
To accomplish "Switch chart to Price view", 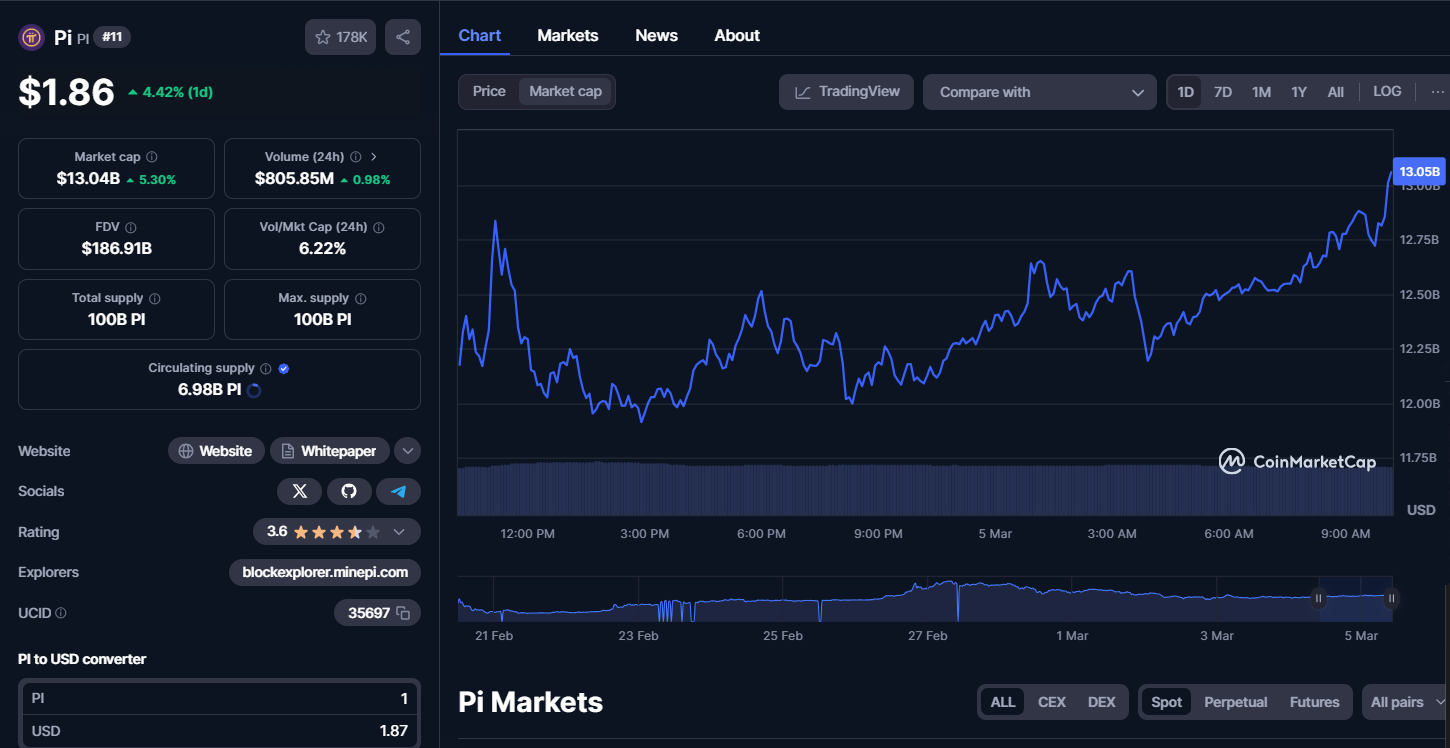I will coord(489,91).
